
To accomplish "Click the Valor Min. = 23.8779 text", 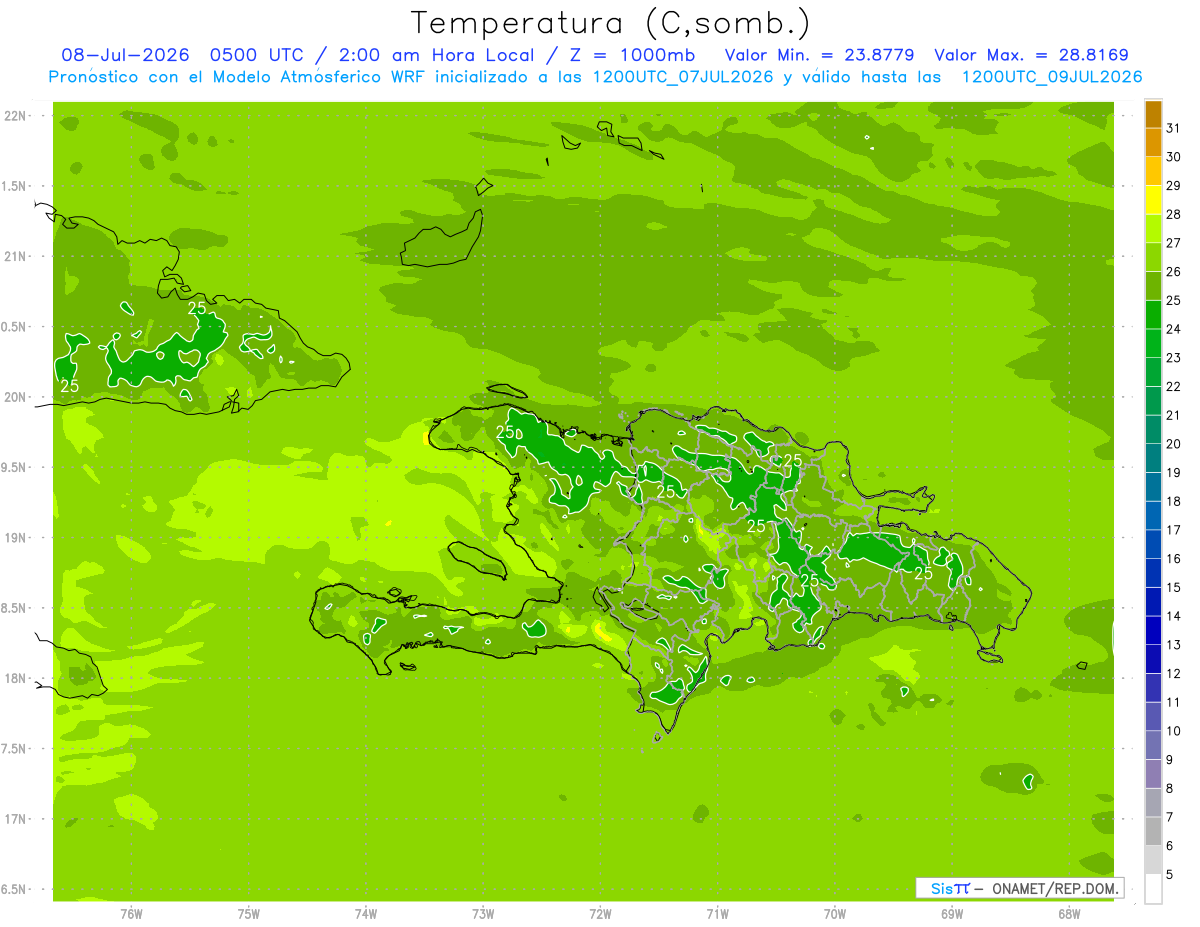I will tap(819, 55).
